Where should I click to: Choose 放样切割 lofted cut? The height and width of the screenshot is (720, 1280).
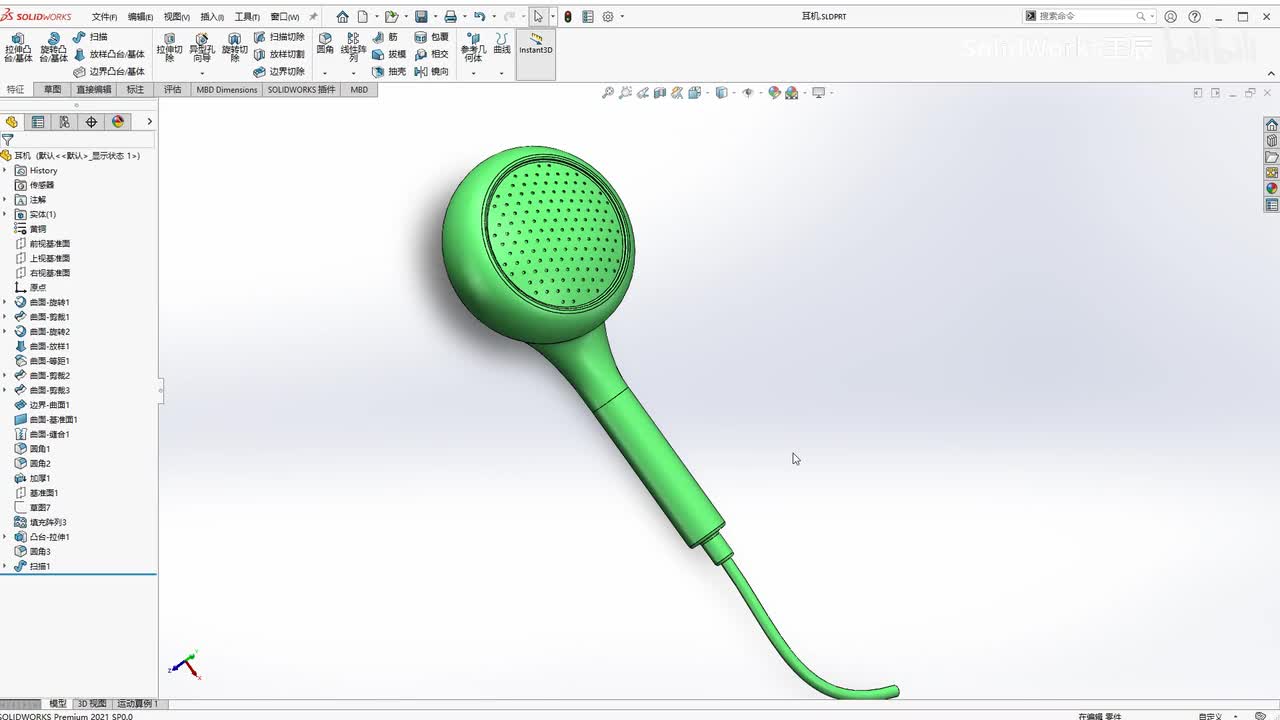point(278,54)
